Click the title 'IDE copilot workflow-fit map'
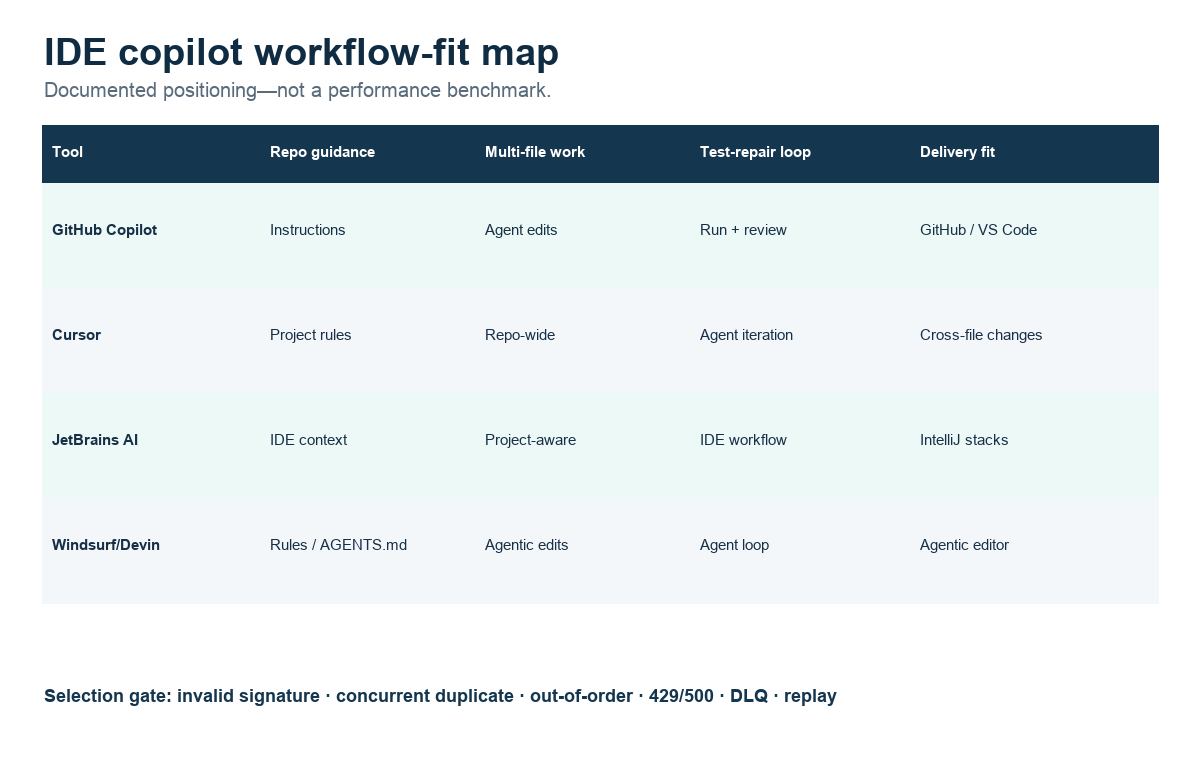 (x=301, y=52)
